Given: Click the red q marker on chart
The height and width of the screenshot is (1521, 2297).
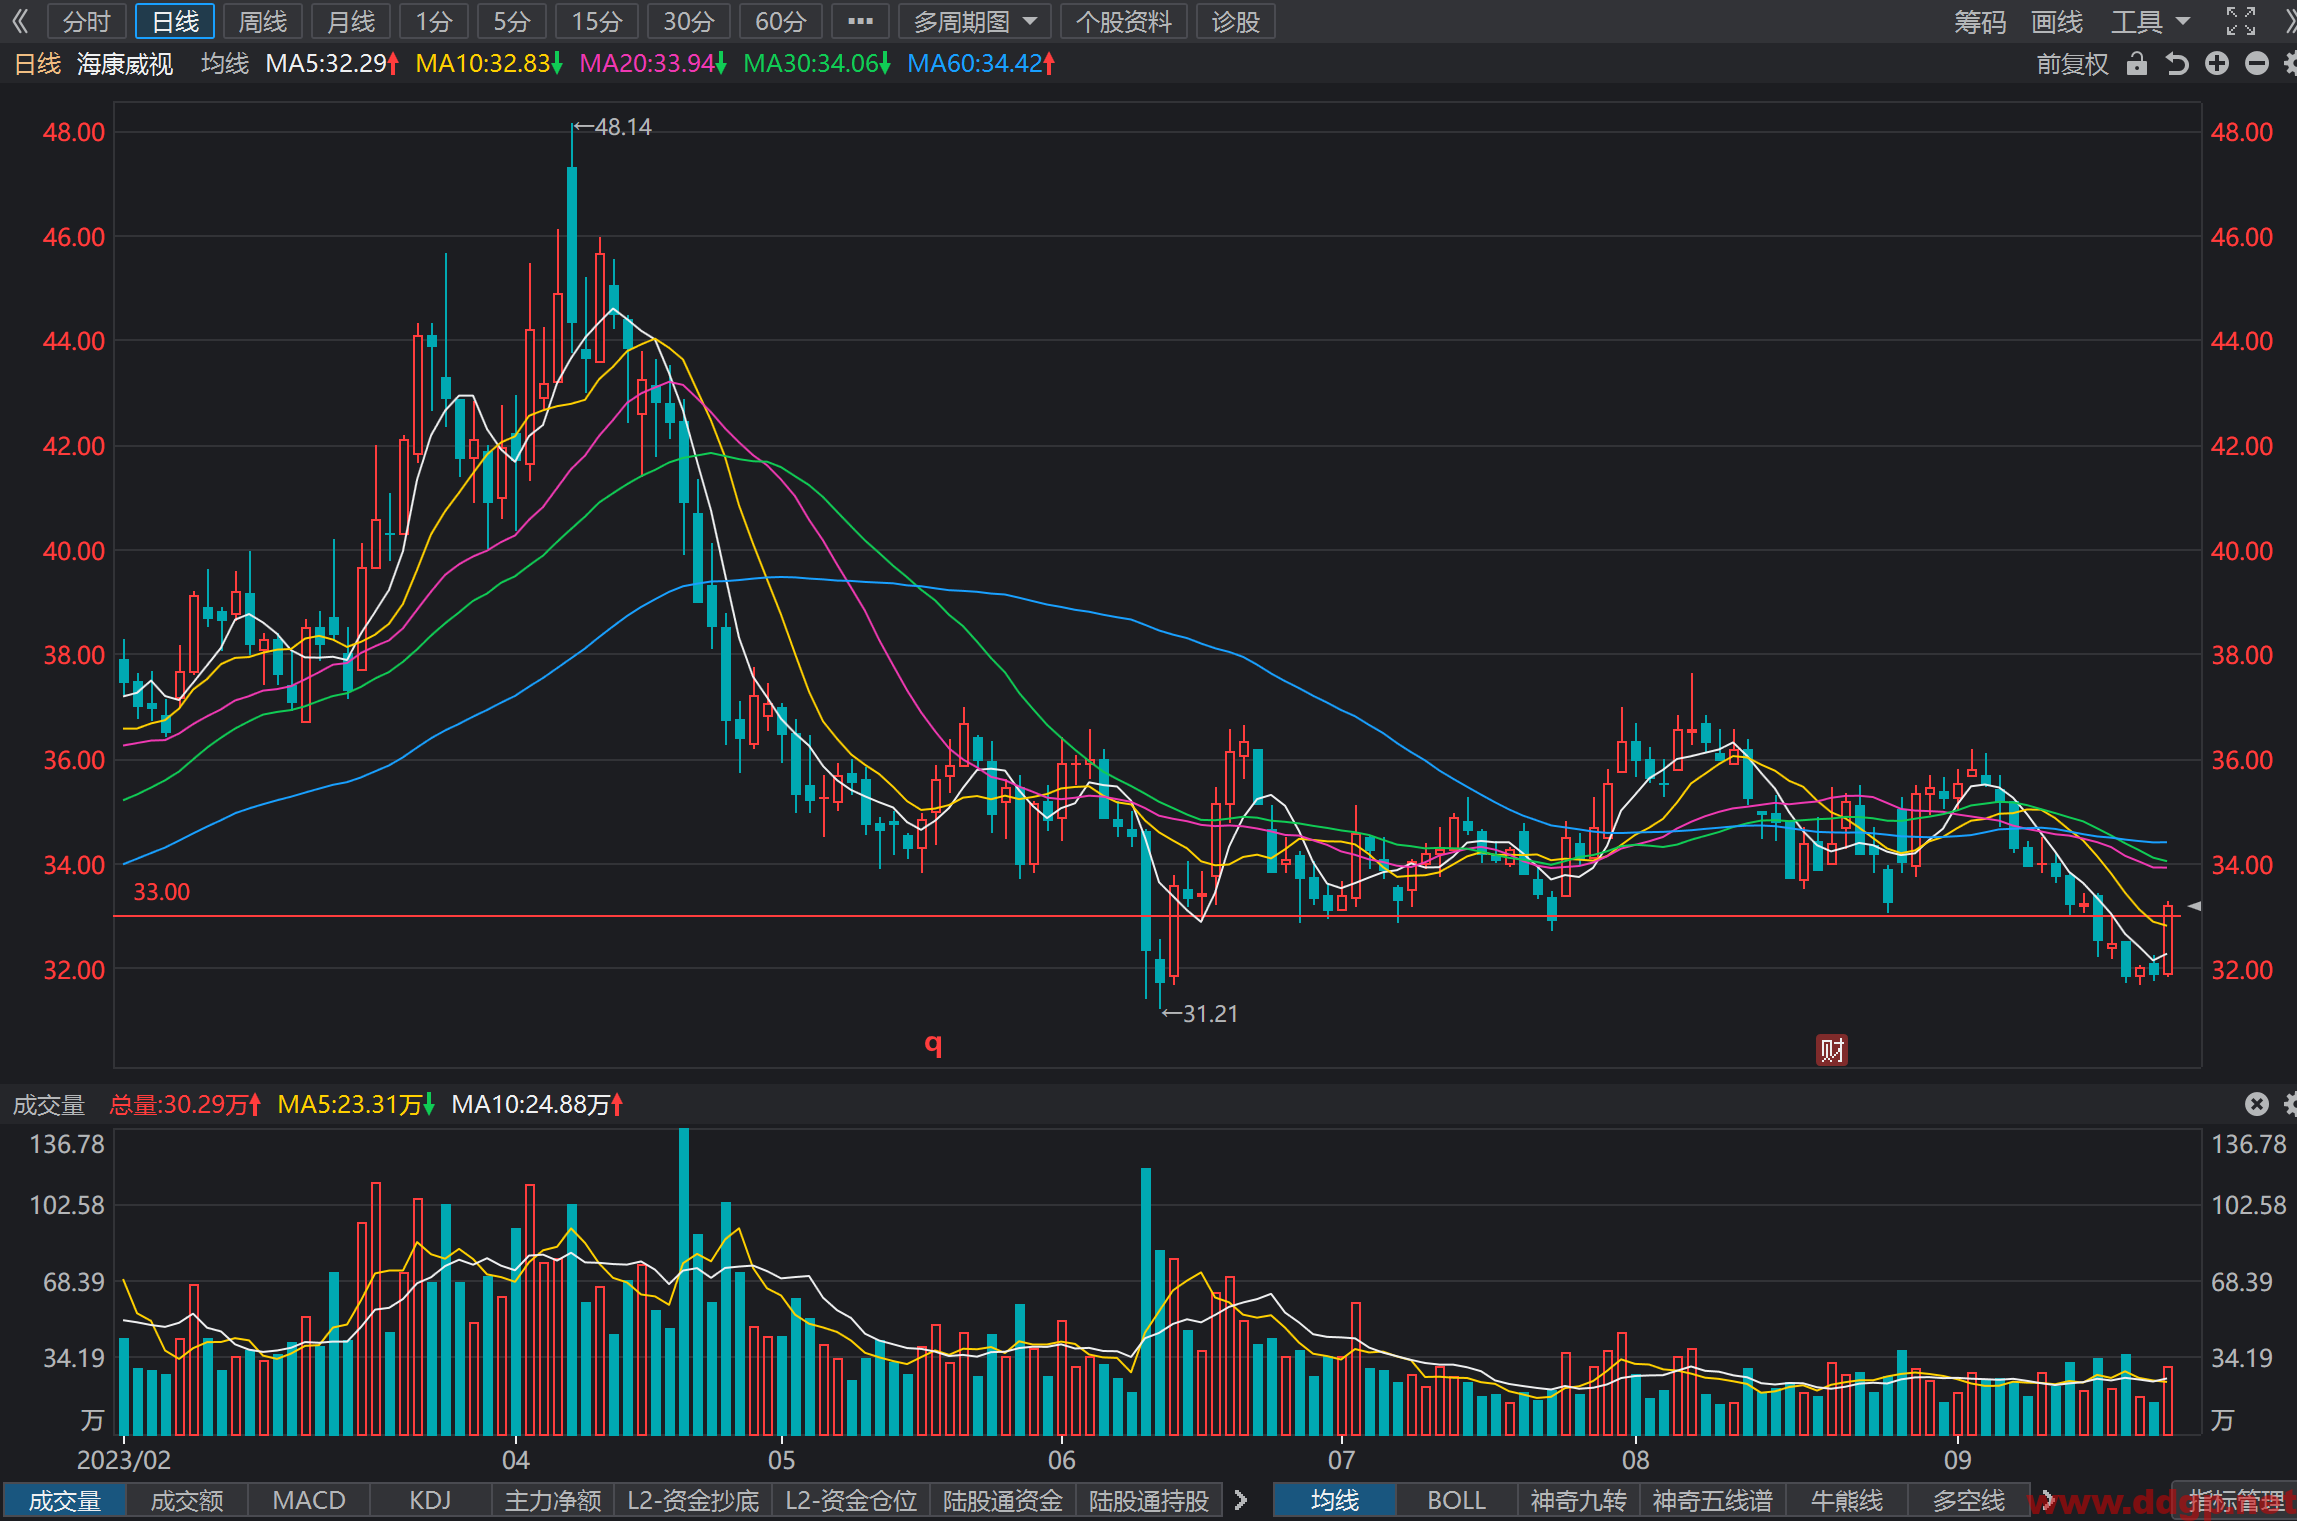Looking at the screenshot, I should 933,1045.
